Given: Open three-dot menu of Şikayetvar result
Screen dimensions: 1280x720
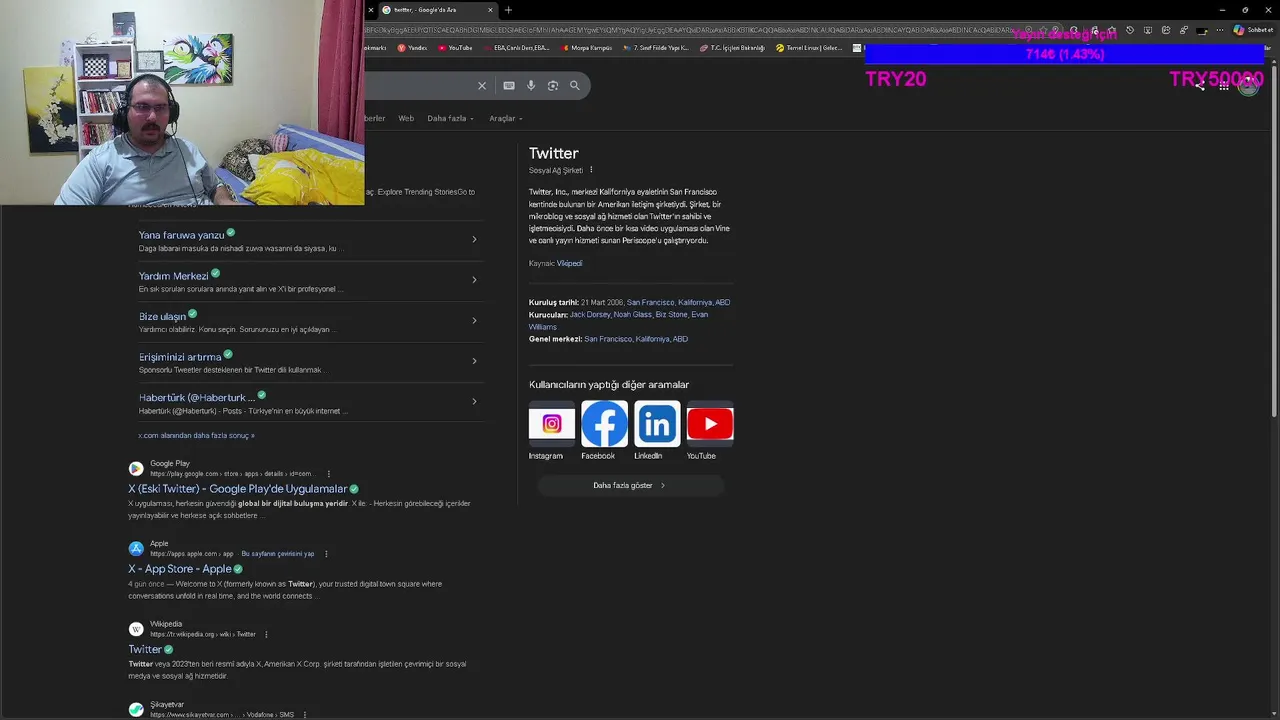Looking at the screenshot, I should [305, 715].
